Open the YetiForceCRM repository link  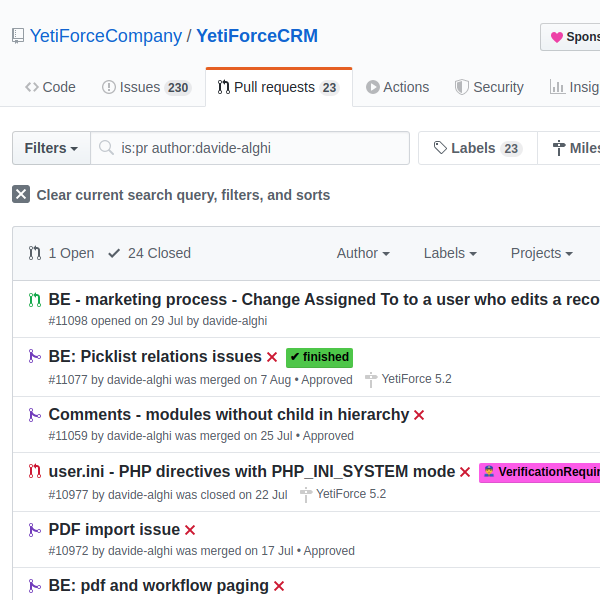click(257, 36)
